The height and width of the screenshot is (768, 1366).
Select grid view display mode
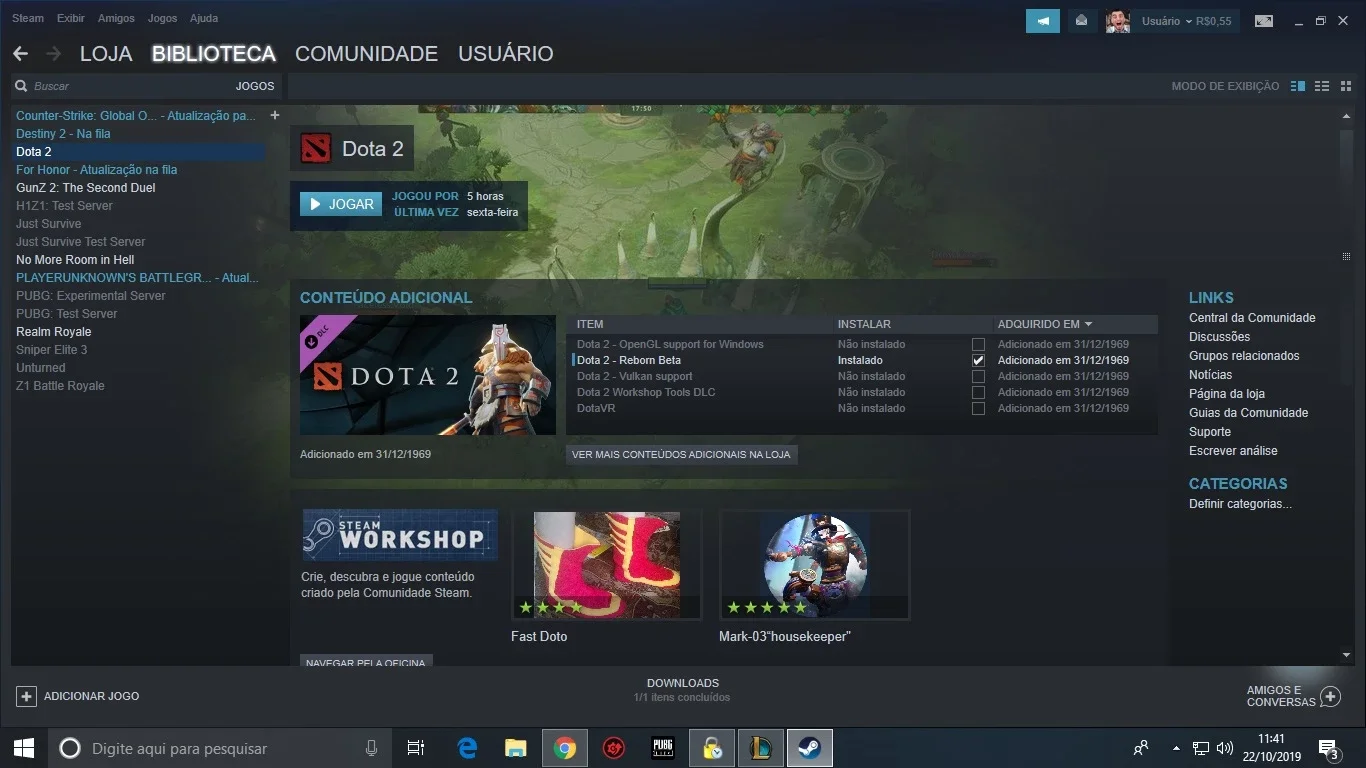coord(1345,87)
